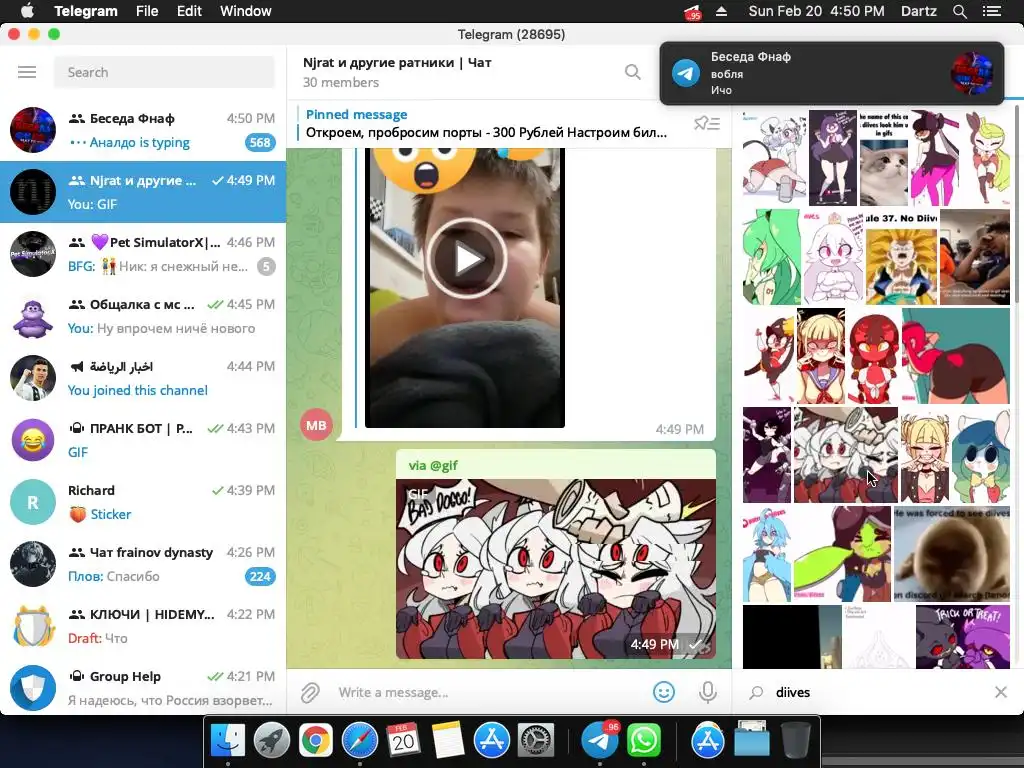
Task: Open the КЛЮЧИ | HIDEMY chat
Action: click(x=143, y=626)
